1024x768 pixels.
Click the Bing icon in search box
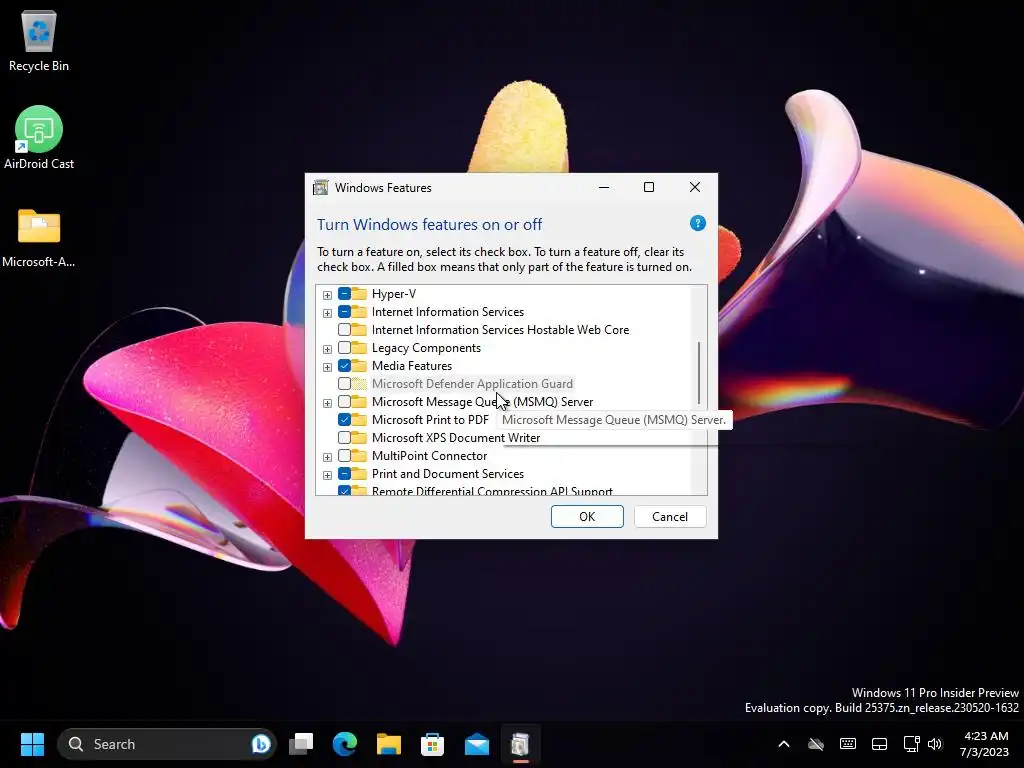(x=261, y=744)
